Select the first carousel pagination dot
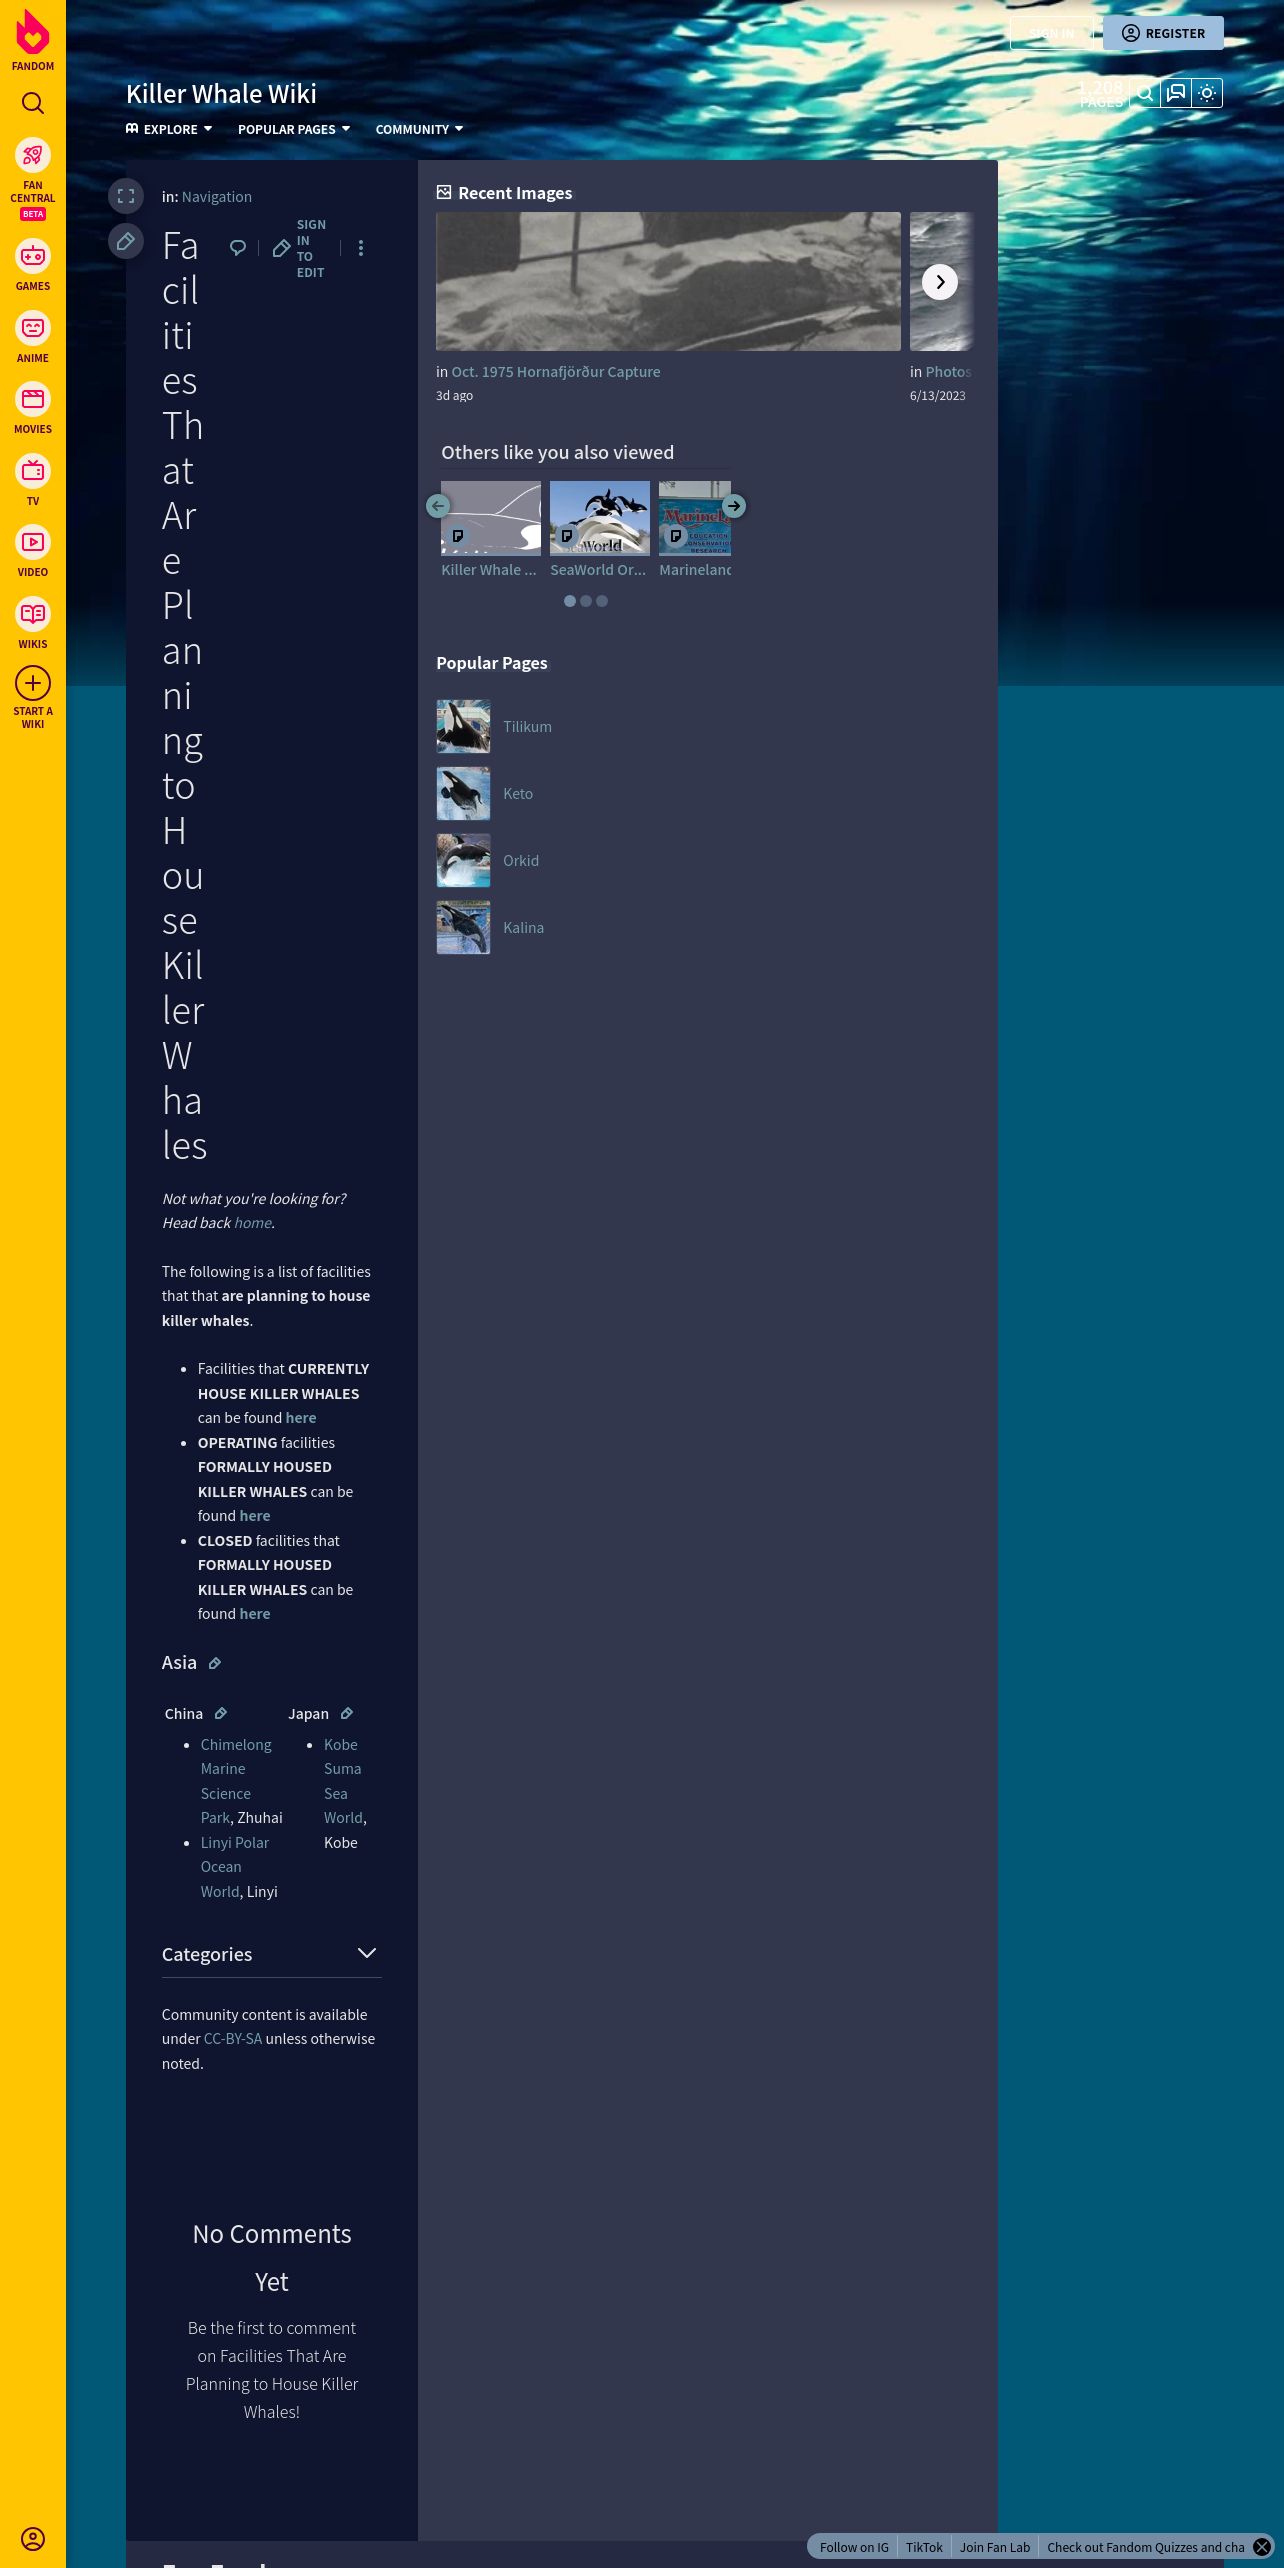1284x2568 pixels. [x=570, y=601]
